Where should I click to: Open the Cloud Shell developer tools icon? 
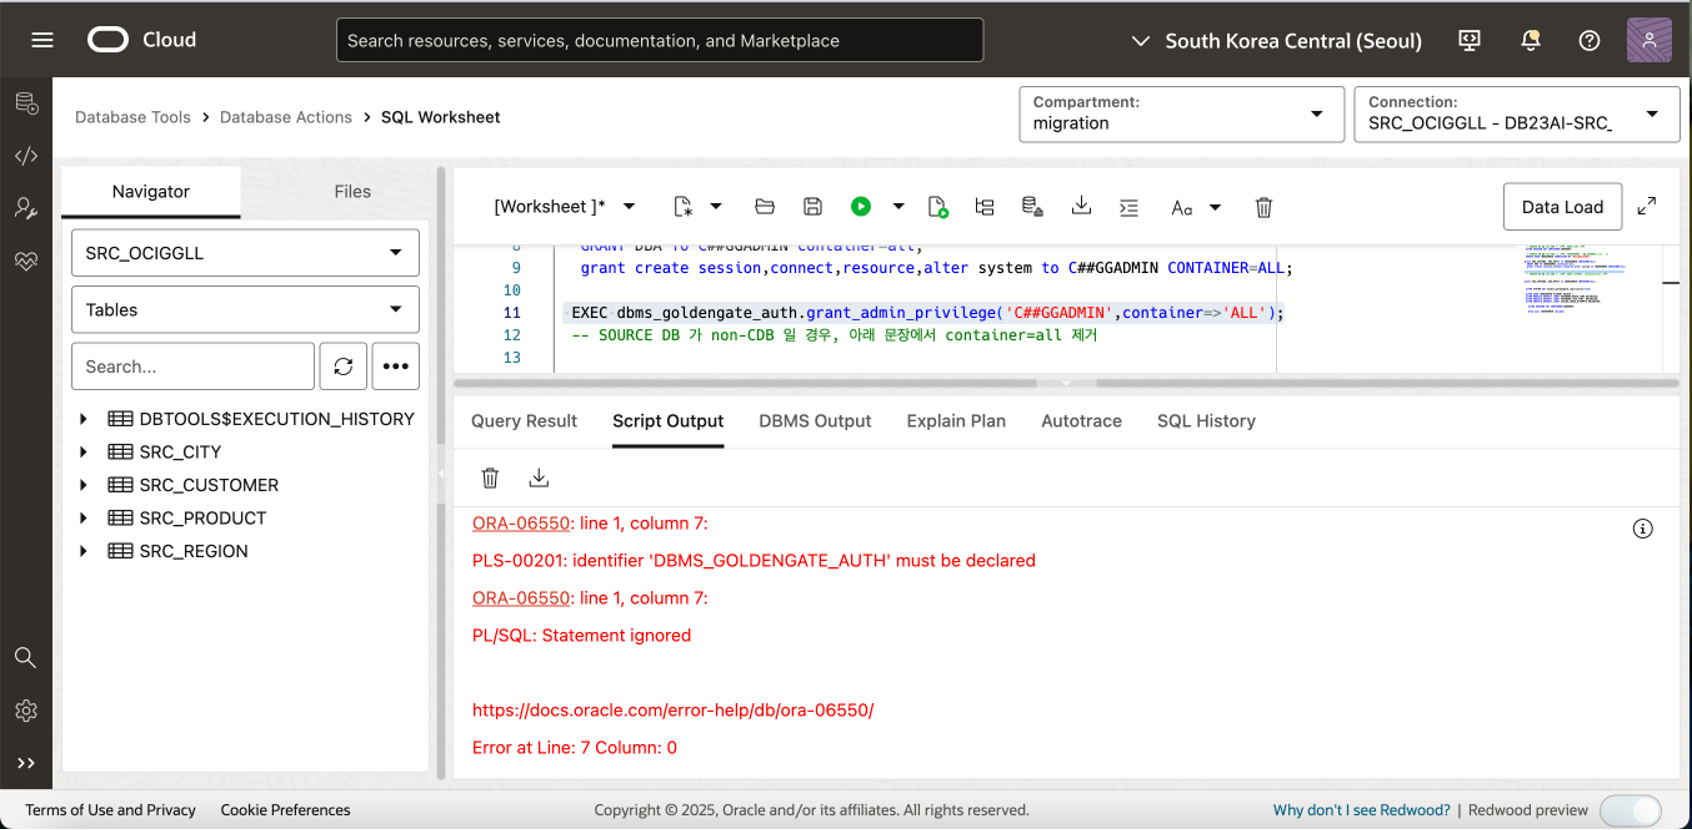coord(1469,40)
